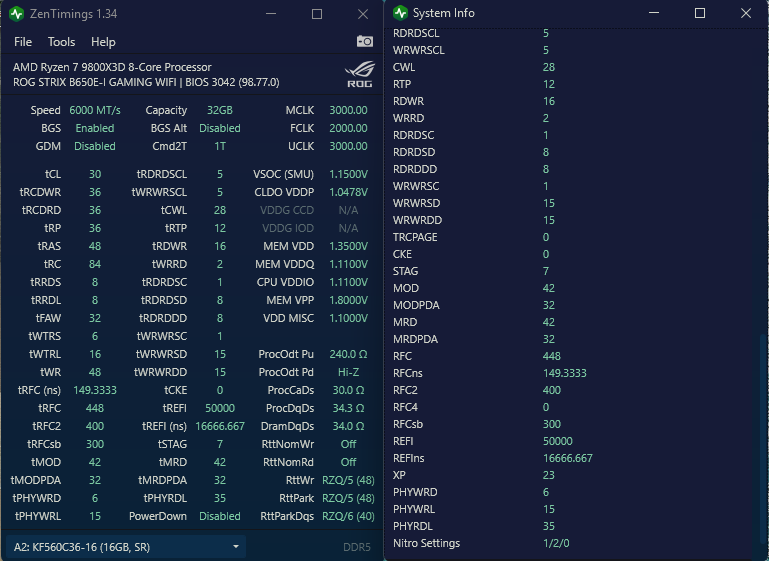Click the STAG row in System Info
Image resolution: width=769 pixels, height=561 pixels.
click(x=571, y=271)
